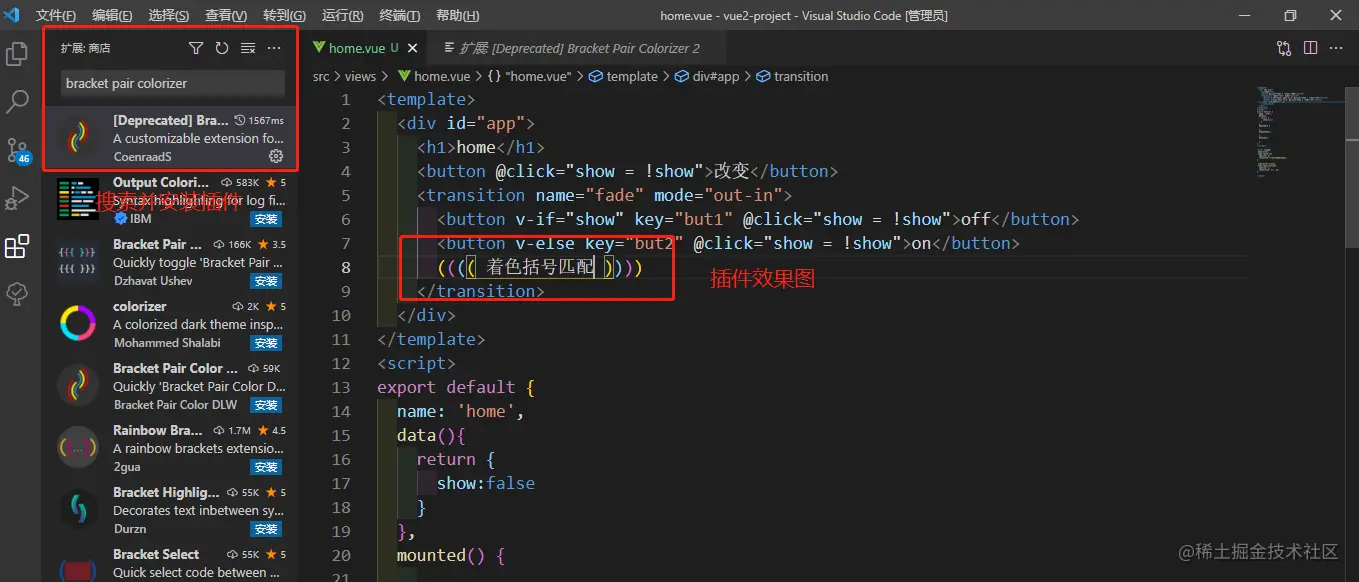Click the export default line
This screenshot has width=1359, height=582.
(x=456, y=387)
